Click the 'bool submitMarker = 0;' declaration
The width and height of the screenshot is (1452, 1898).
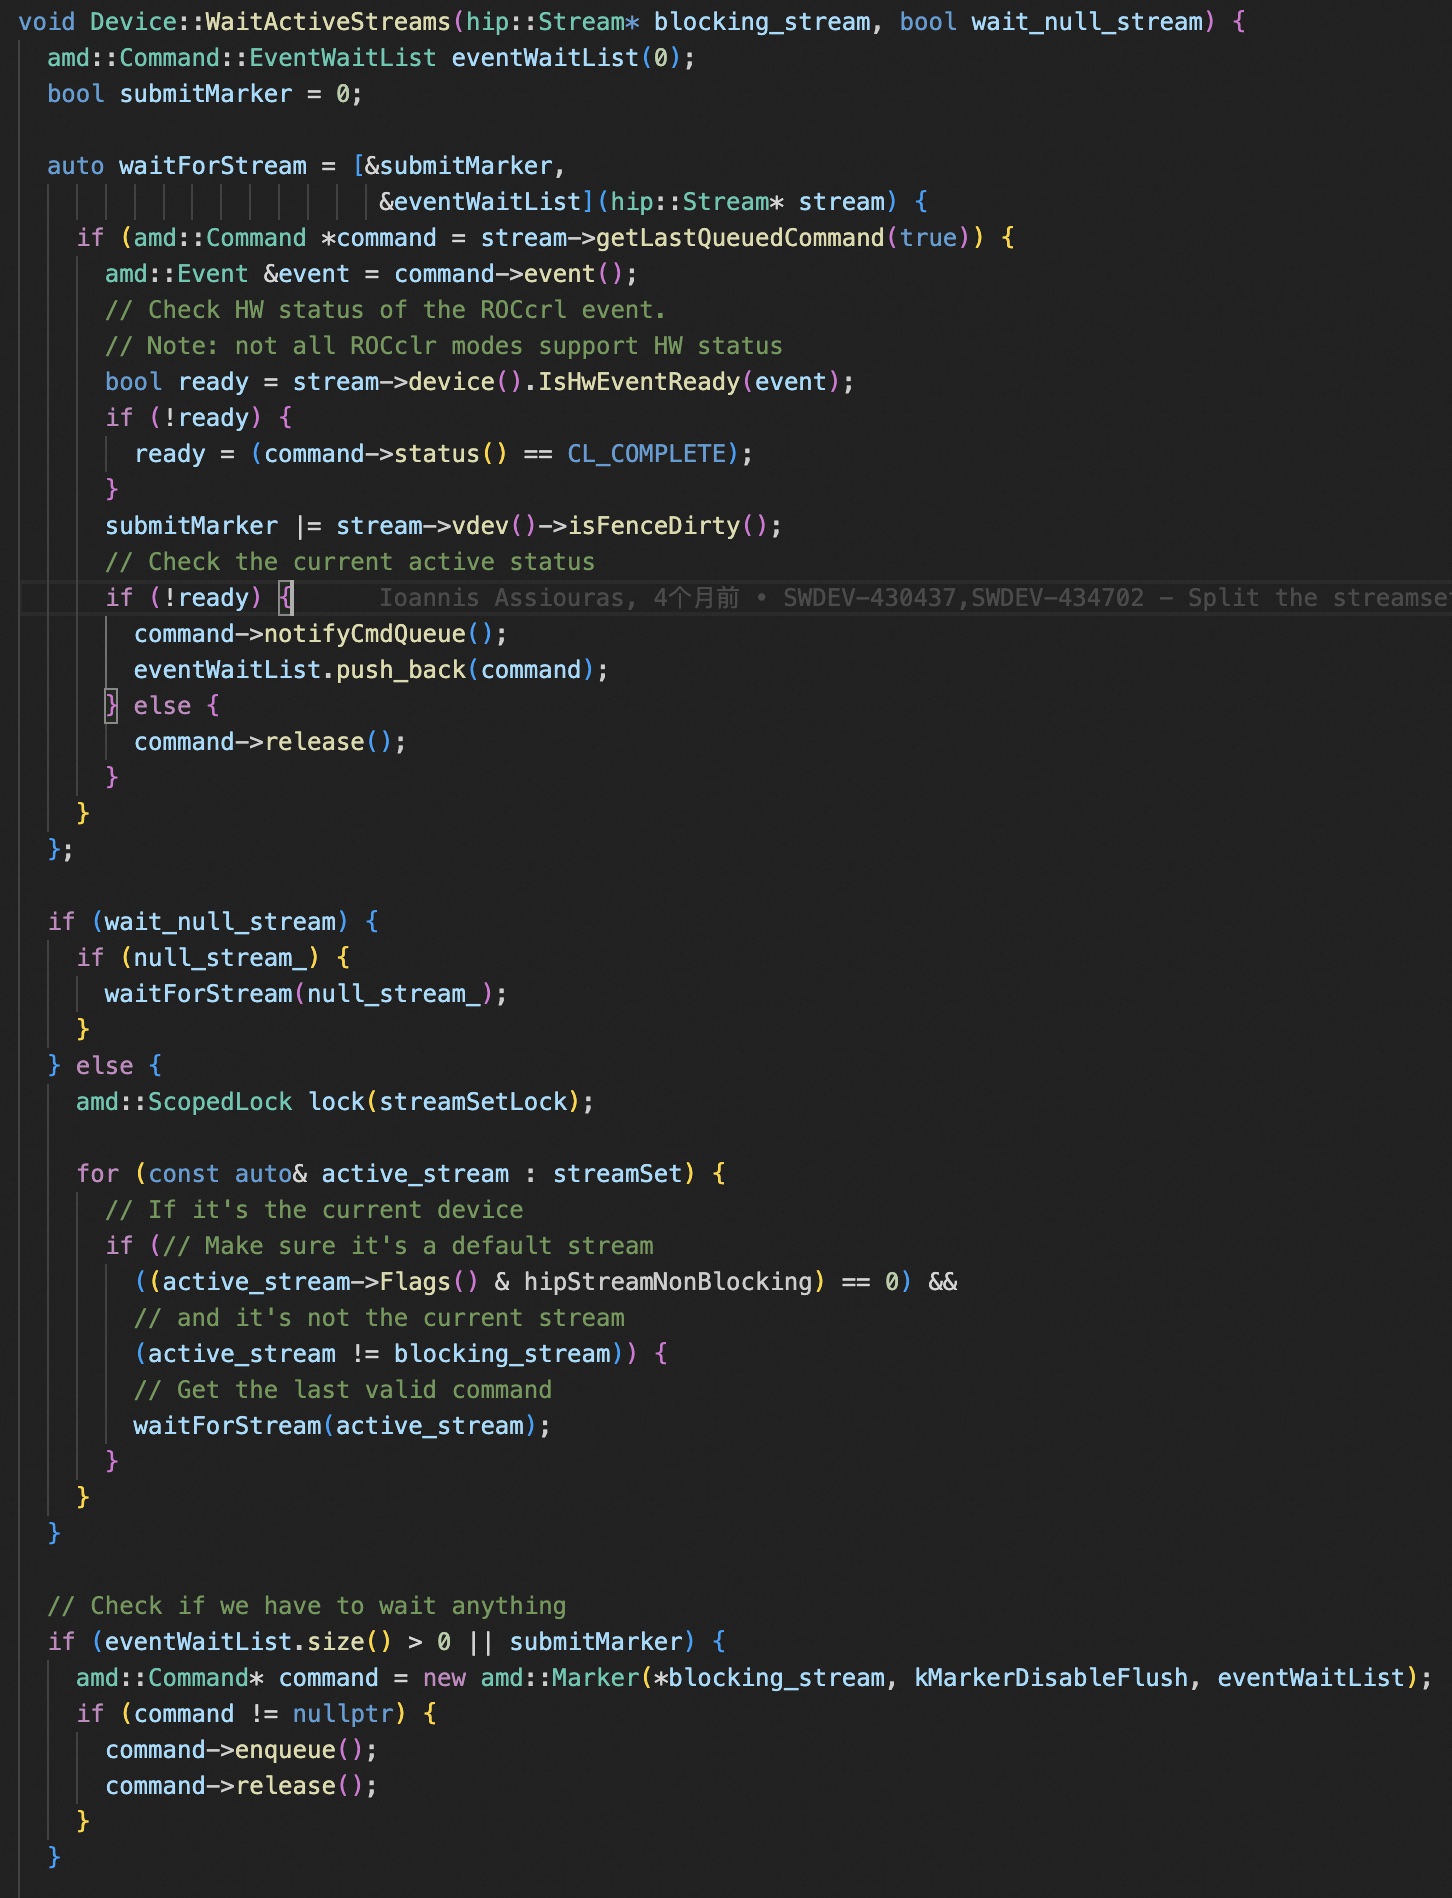pos(205,94)
